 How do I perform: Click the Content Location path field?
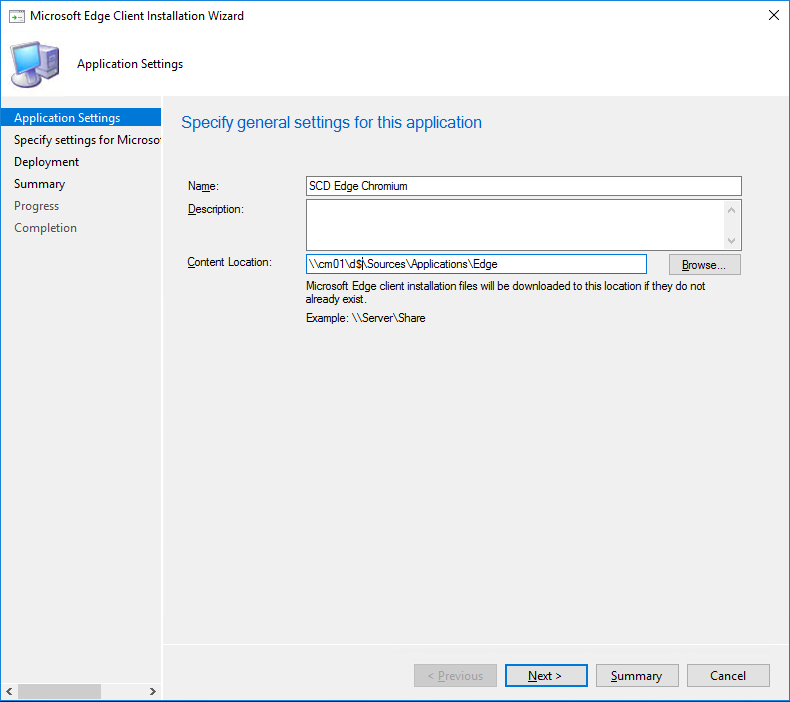pos(476,264)
